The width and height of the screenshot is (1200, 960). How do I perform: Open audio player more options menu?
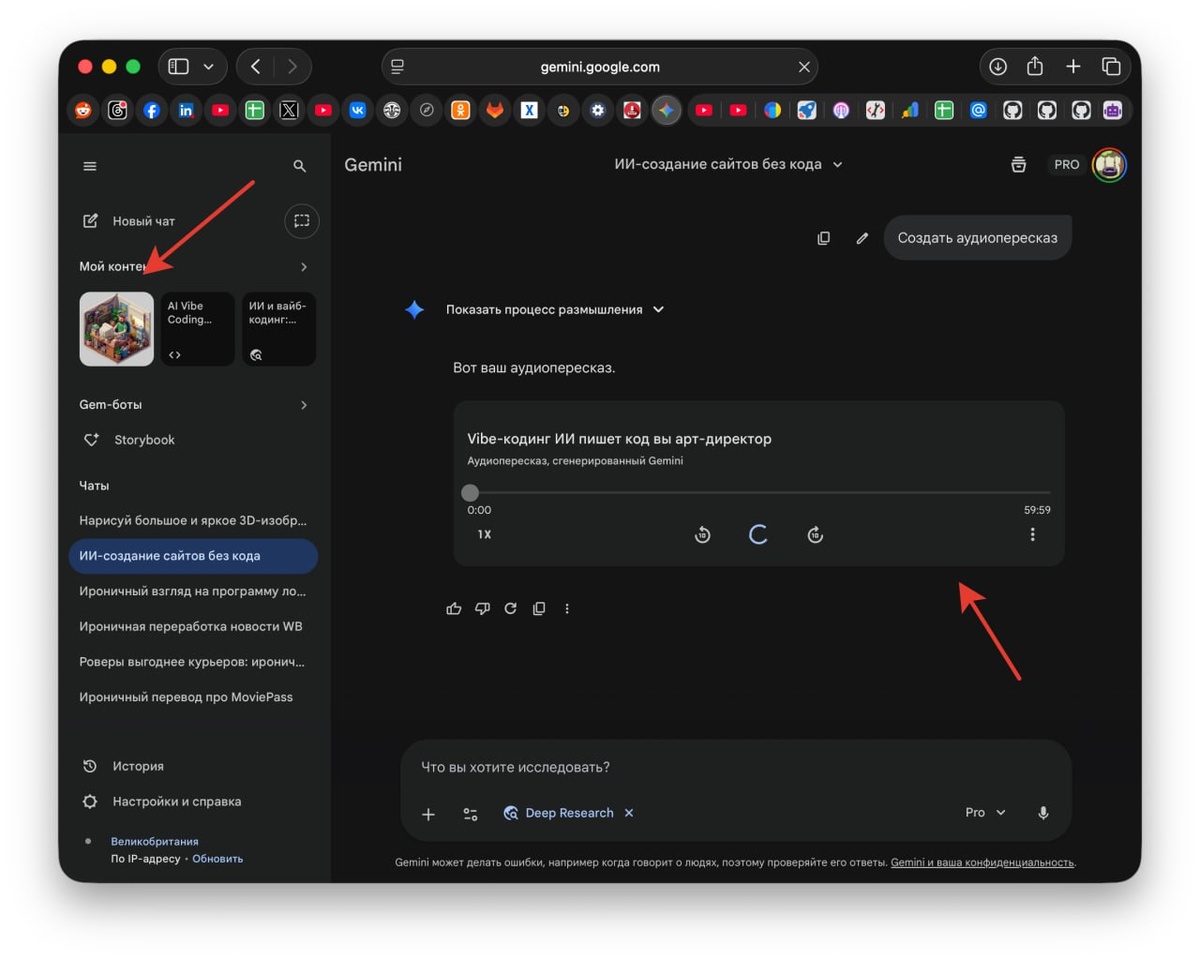(1033, 535)
